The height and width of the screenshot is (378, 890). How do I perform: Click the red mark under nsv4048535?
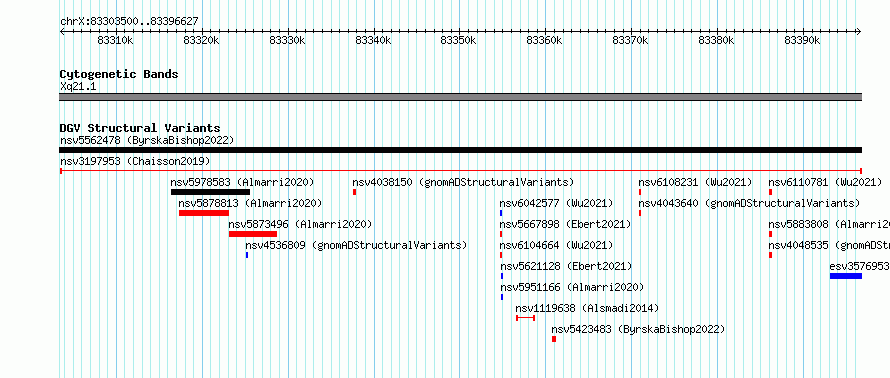coord(770,255)
